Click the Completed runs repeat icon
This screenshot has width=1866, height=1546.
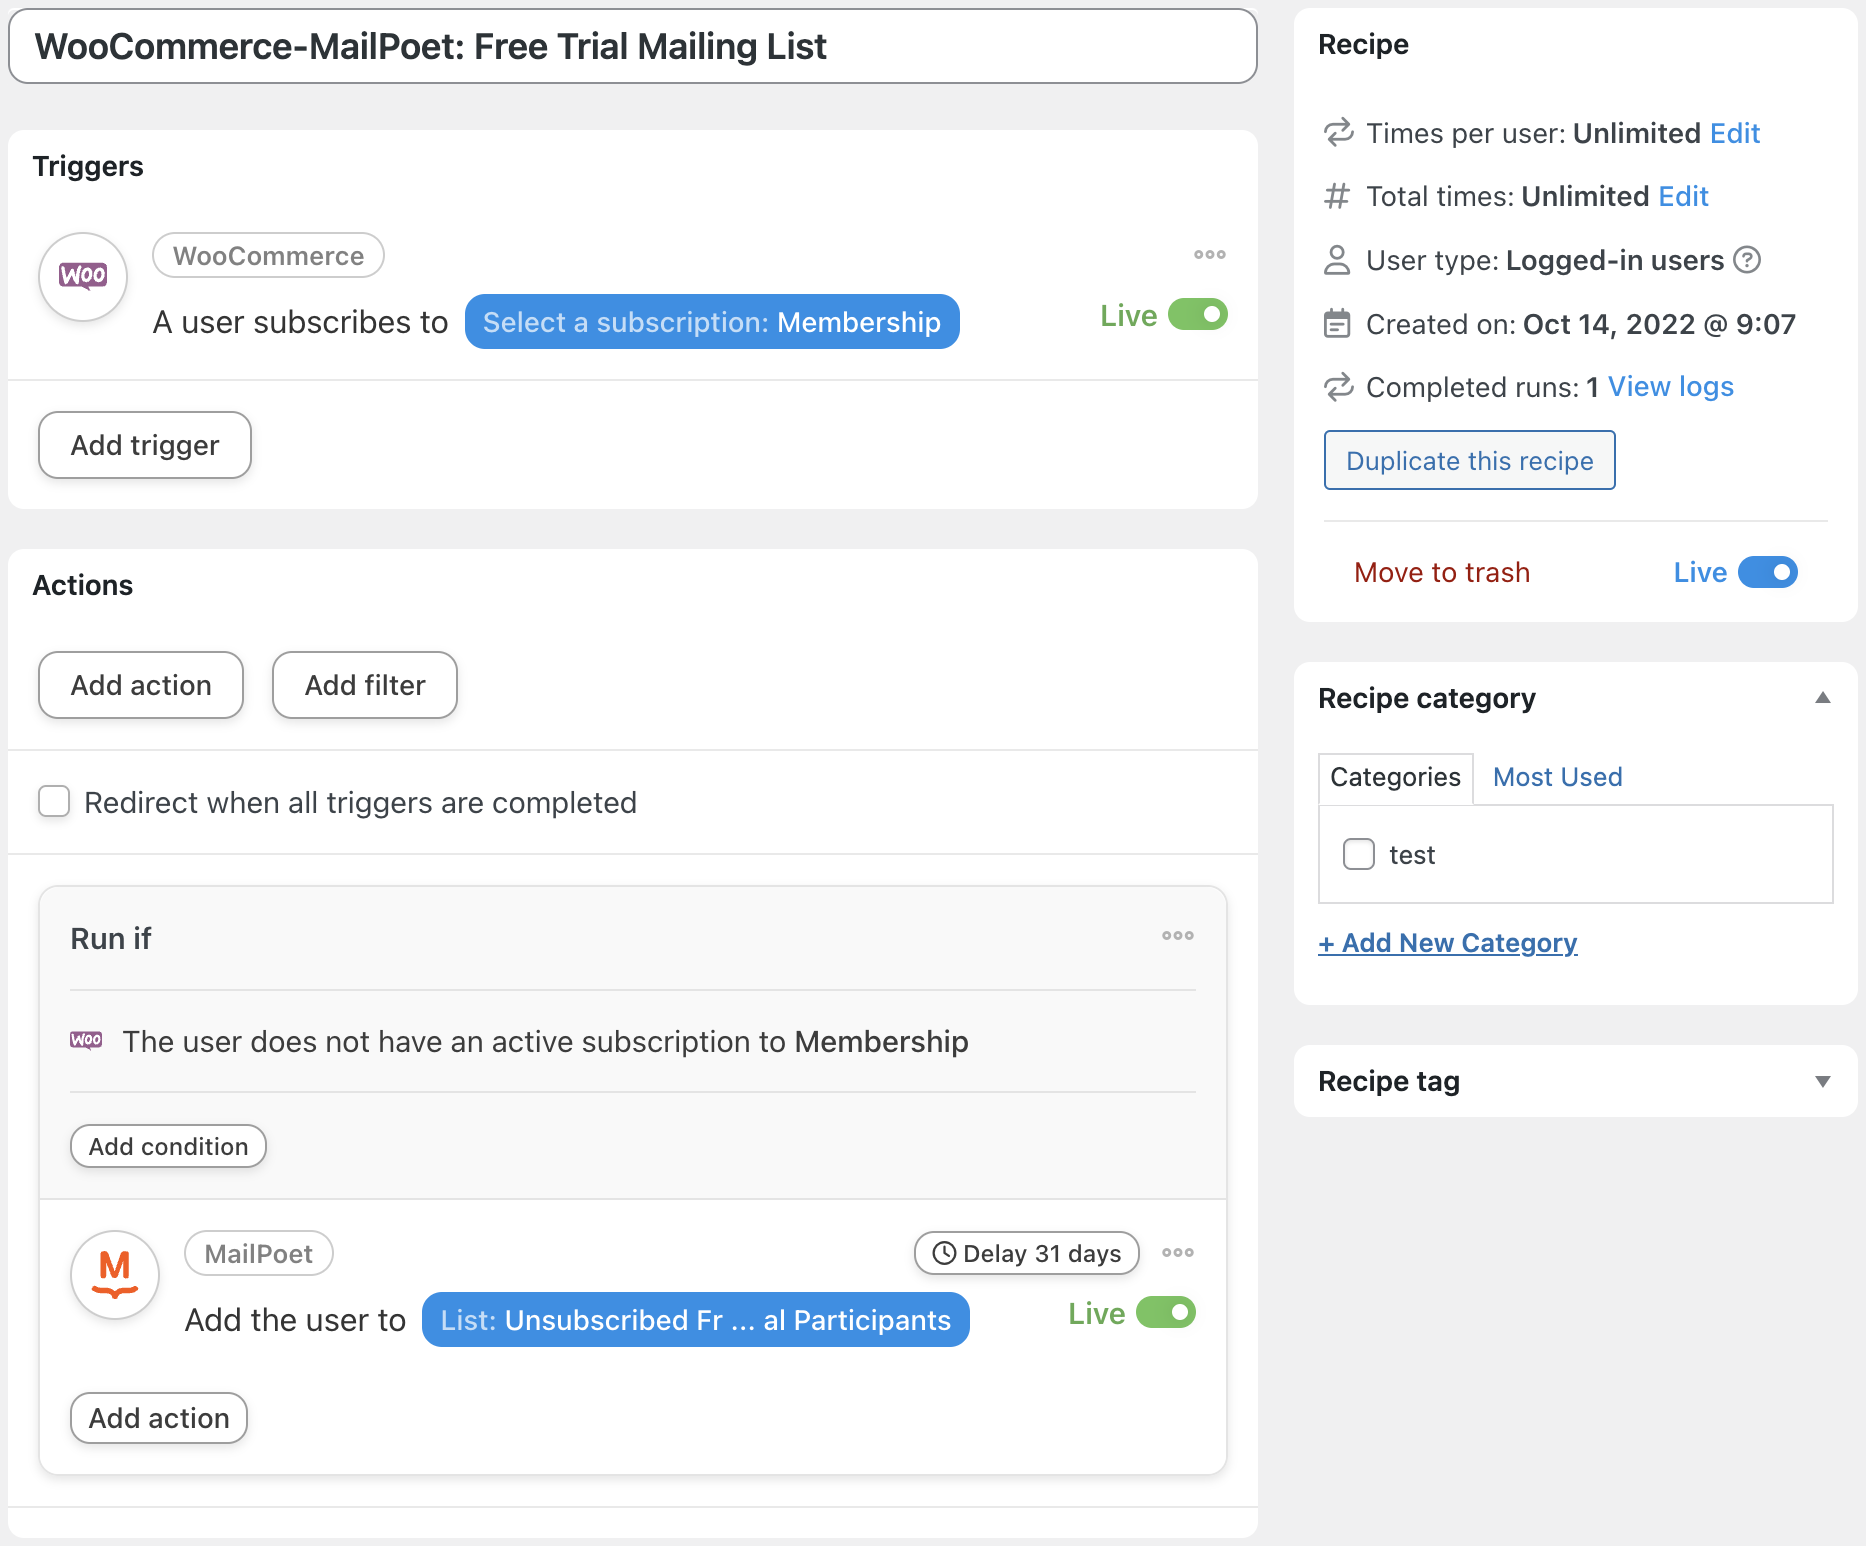coord(1338,387)
